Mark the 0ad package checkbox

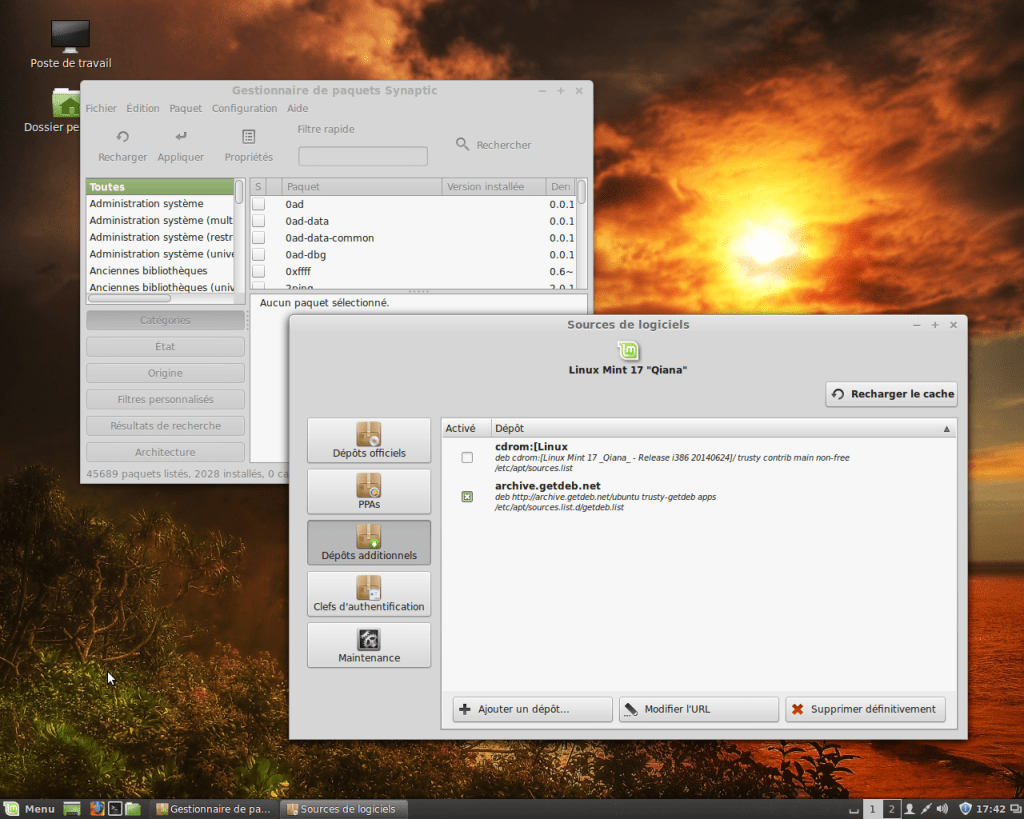point(258,204)
